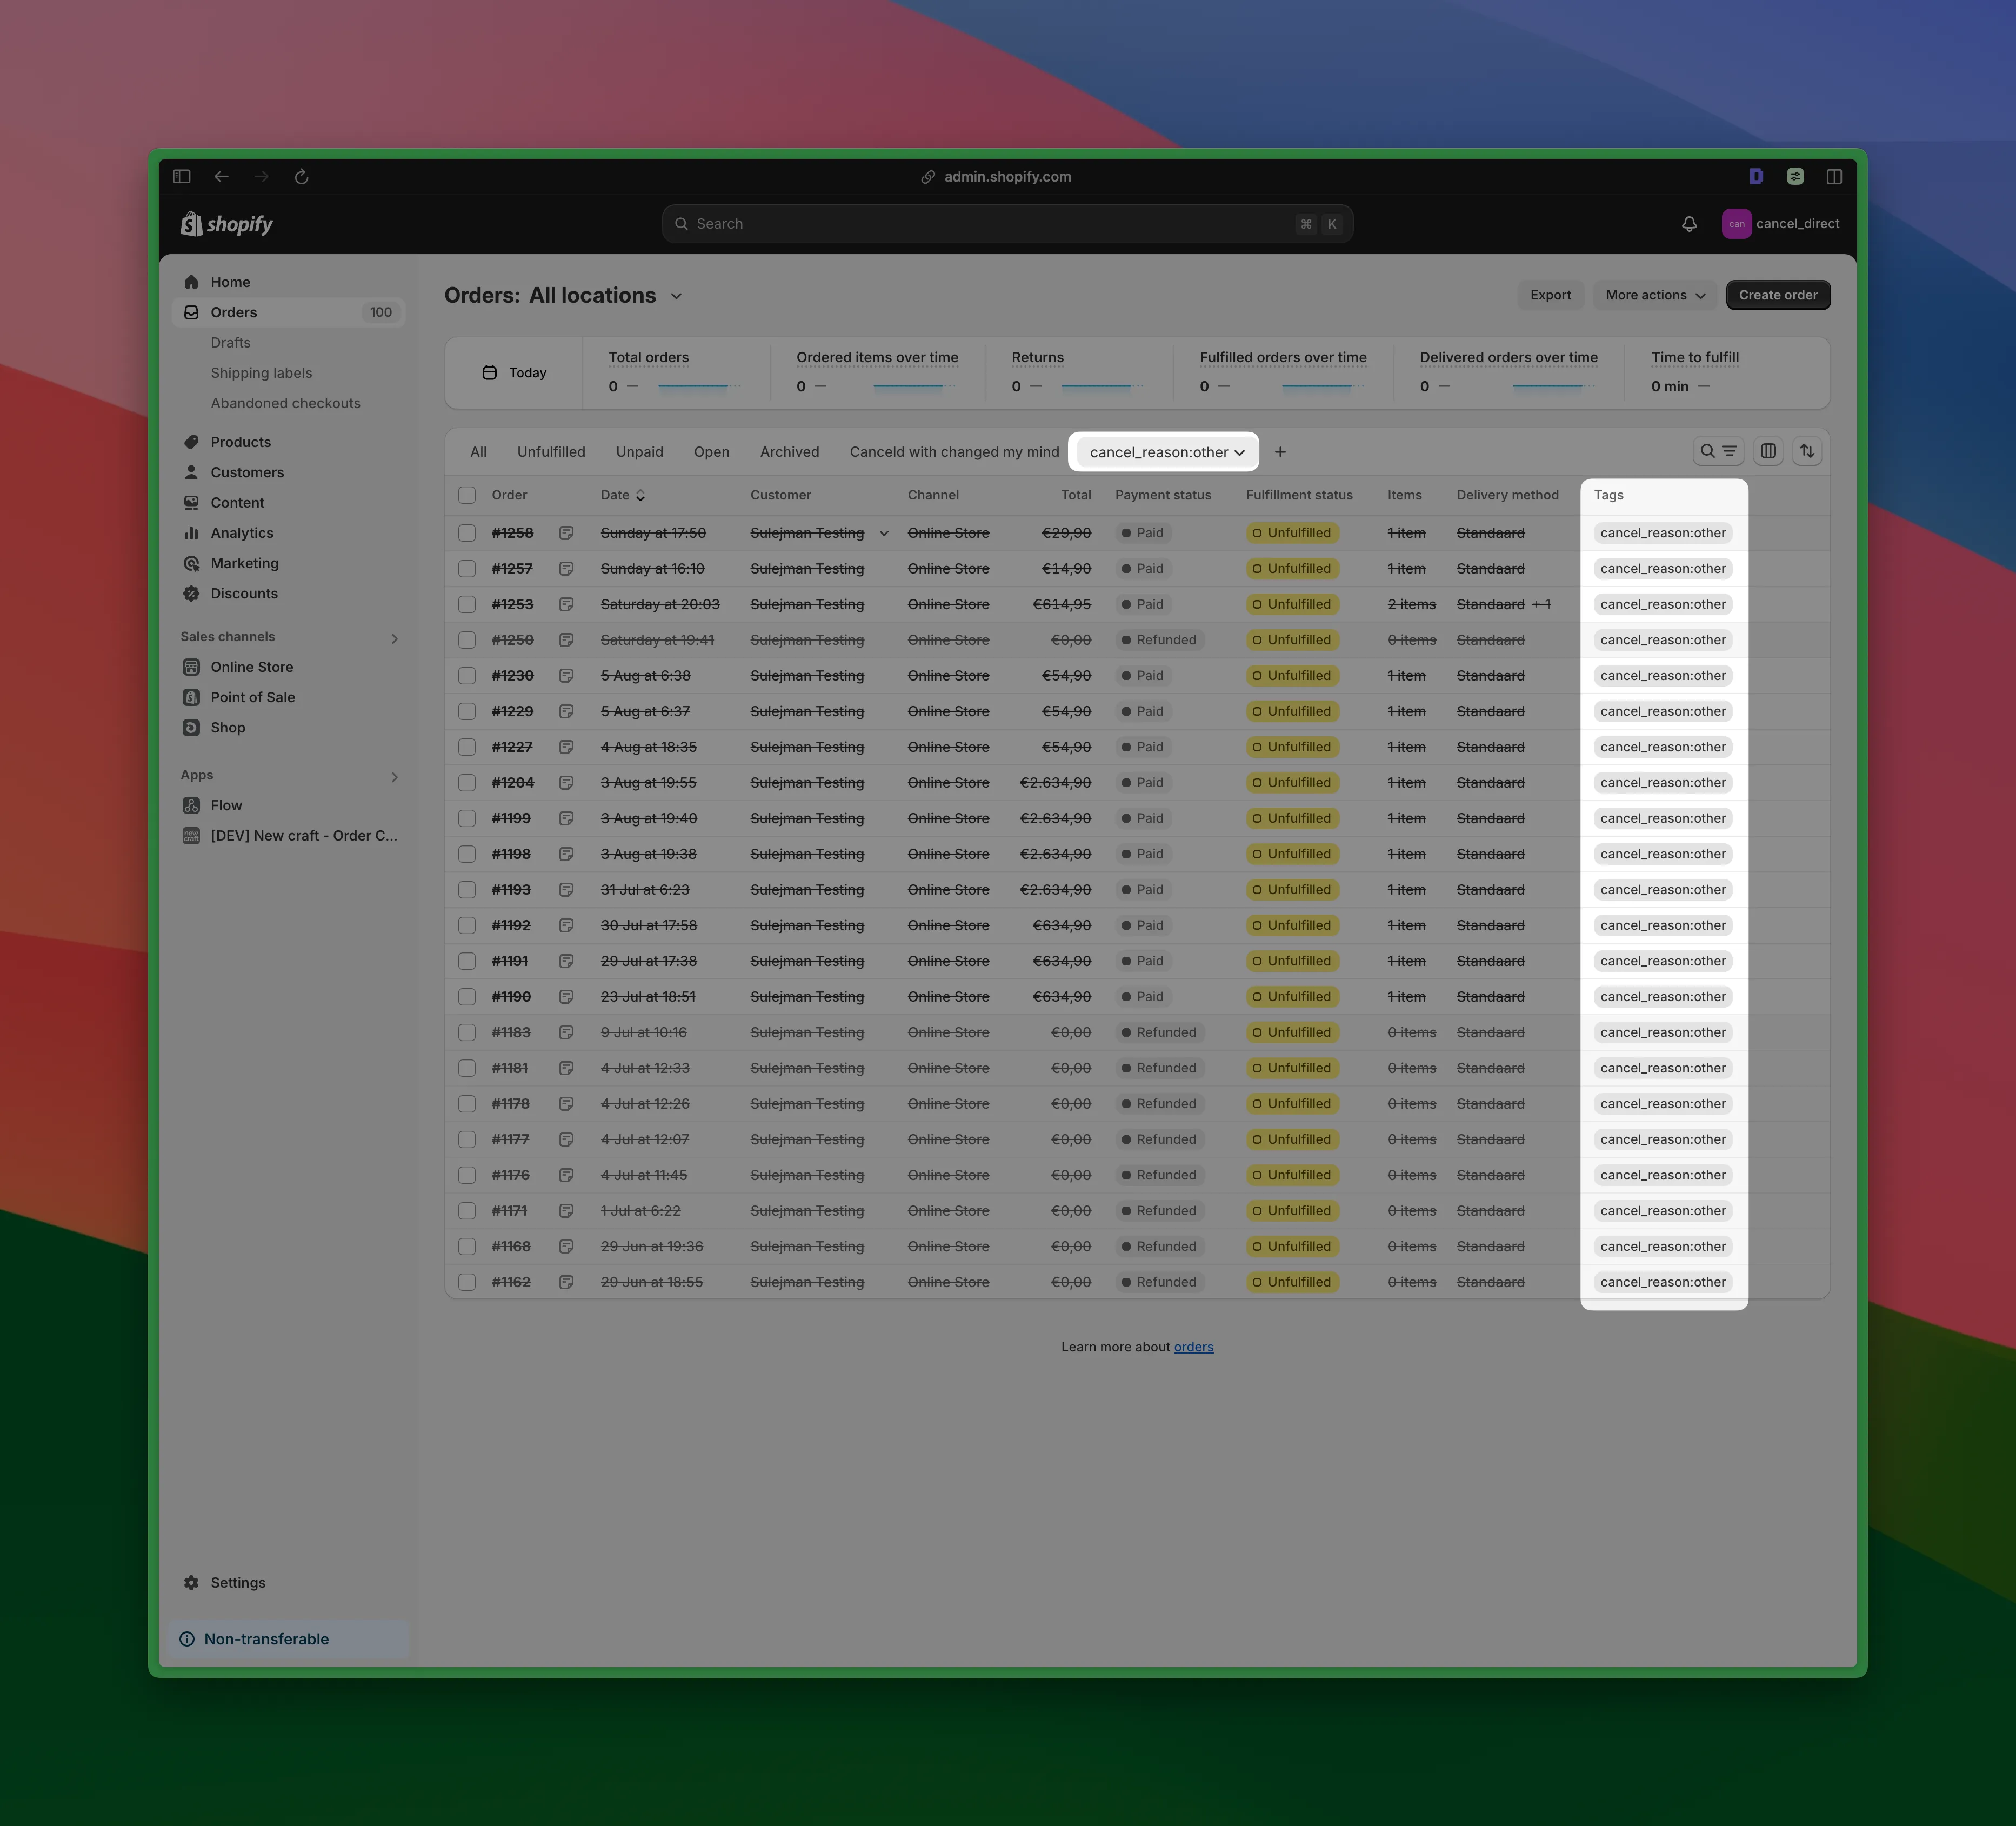Click the Shopify admin search field

click(x=1005, y=223)
